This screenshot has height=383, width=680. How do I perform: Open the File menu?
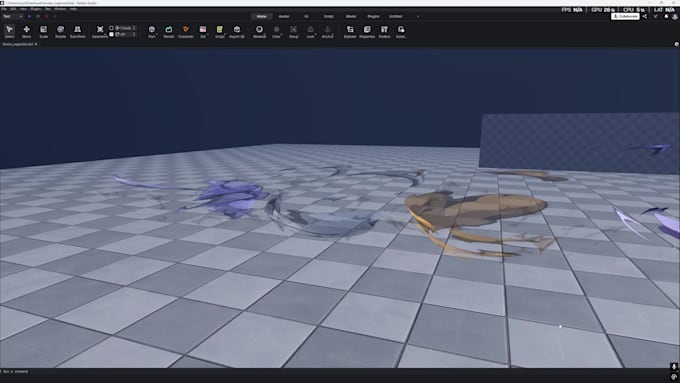[4, 9]
